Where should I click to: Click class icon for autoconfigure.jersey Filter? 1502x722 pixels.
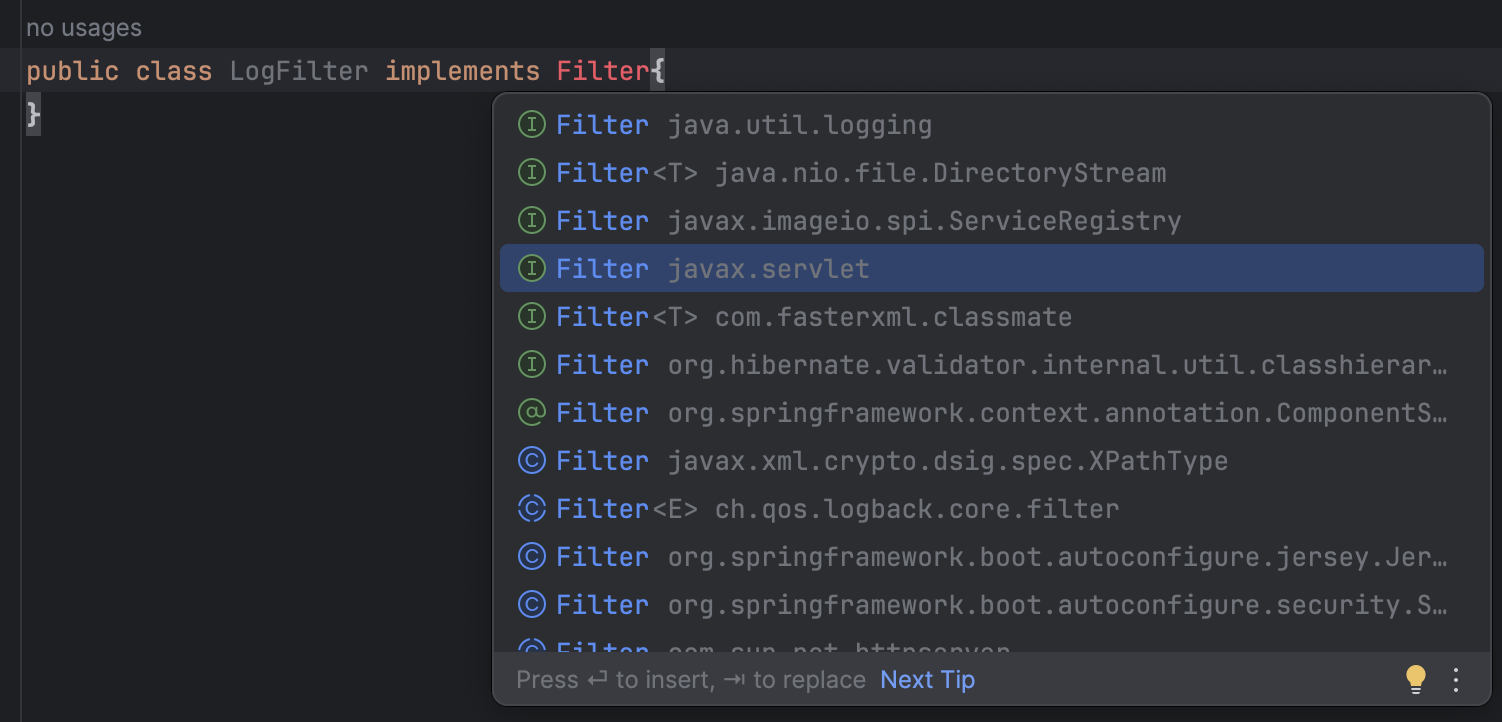[531, 557]
